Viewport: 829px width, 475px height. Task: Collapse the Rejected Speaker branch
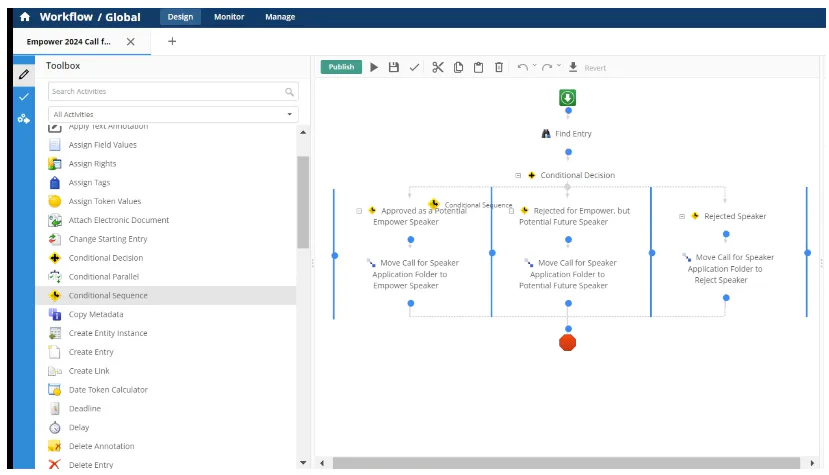681,216
